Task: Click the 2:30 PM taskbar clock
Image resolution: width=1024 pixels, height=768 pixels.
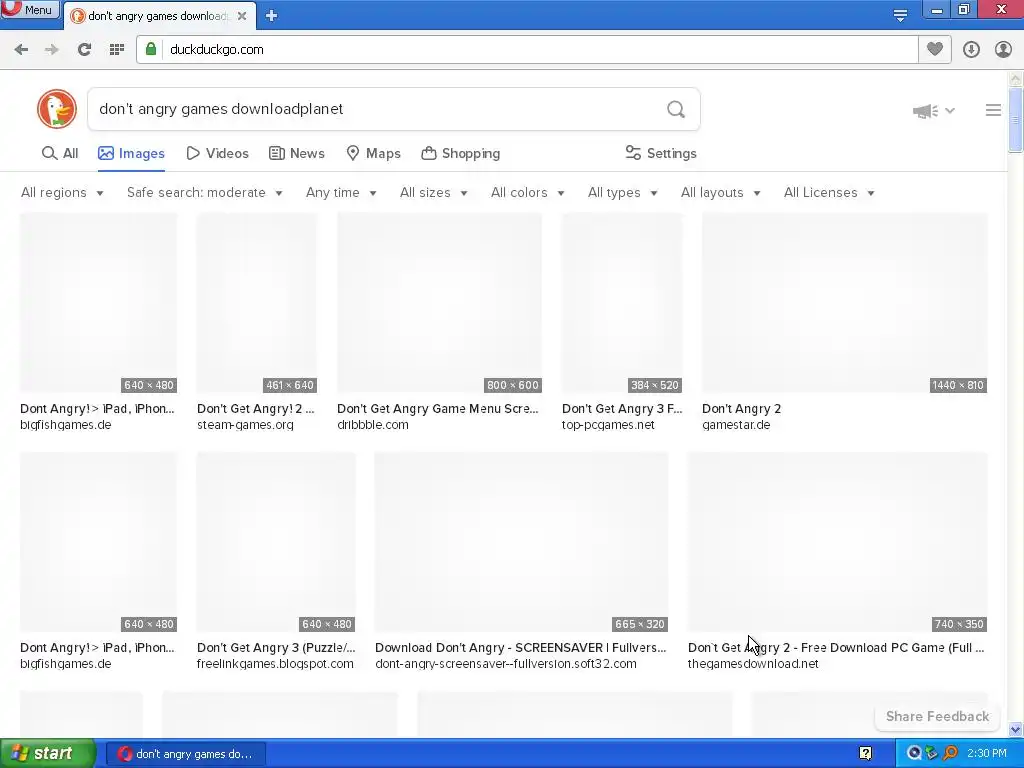Action: coord(987,754)
